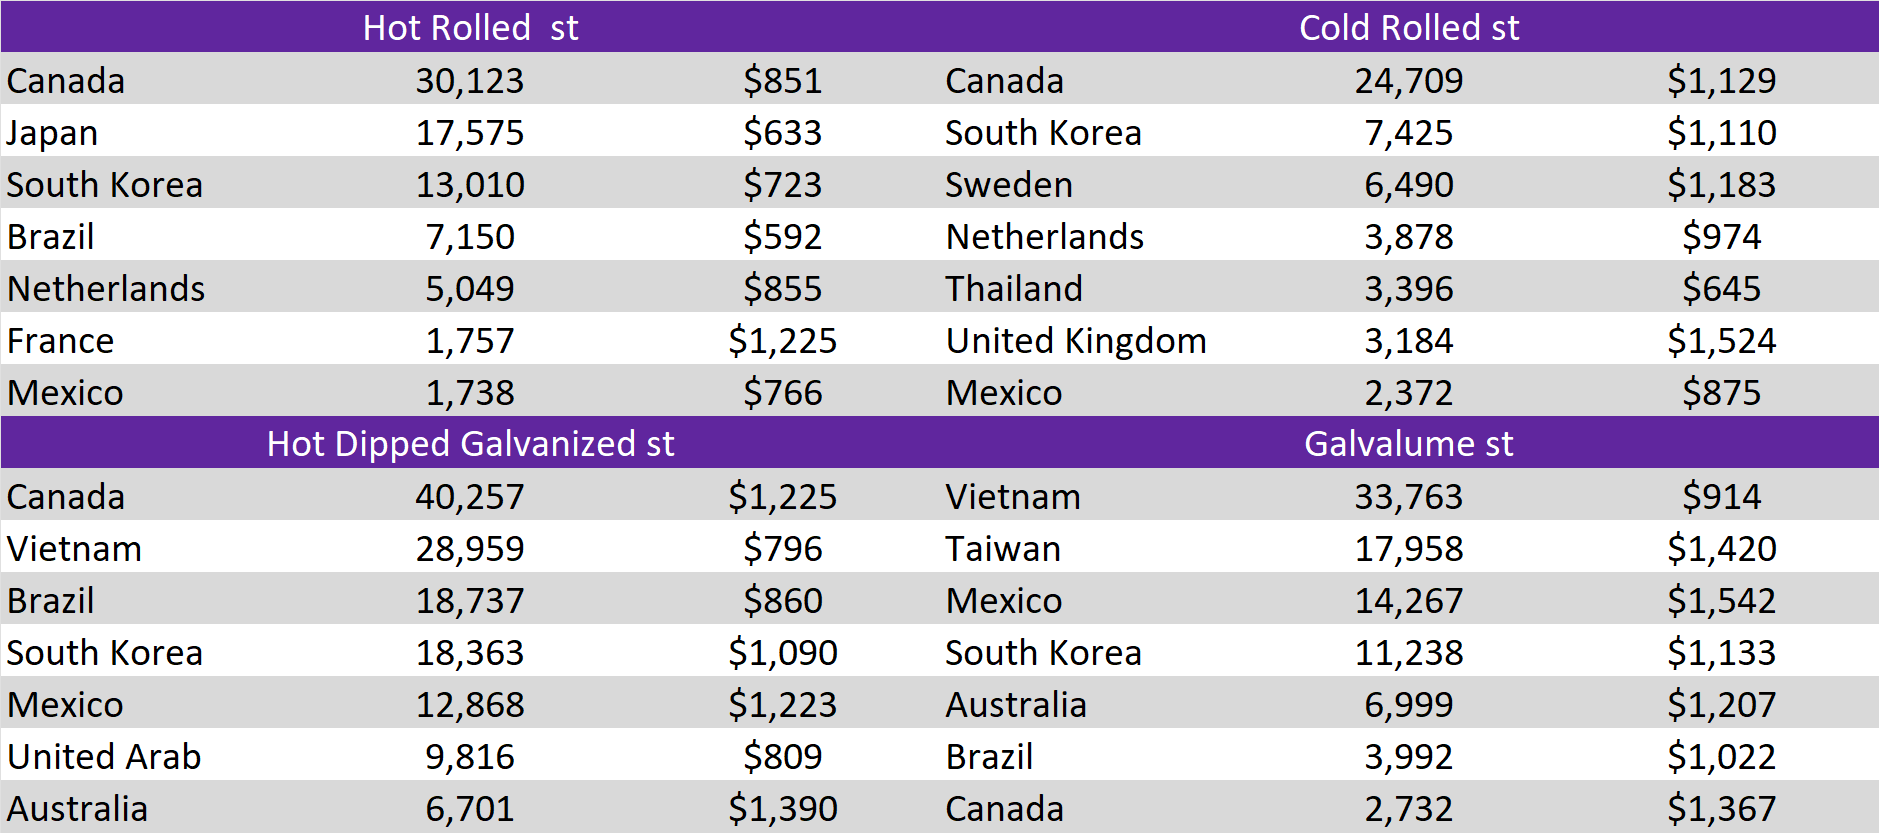Click the $1,524 price cell
Screen dimensions: 1879x833
[1721, 341]
